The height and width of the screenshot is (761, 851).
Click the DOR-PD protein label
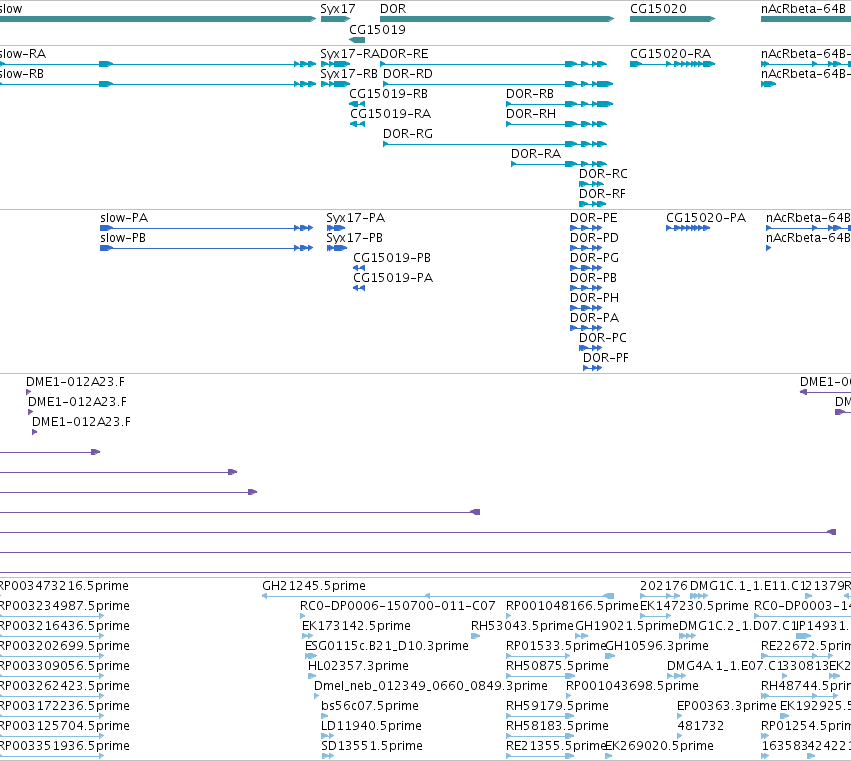pyautogui.click(x=594, y=238)
